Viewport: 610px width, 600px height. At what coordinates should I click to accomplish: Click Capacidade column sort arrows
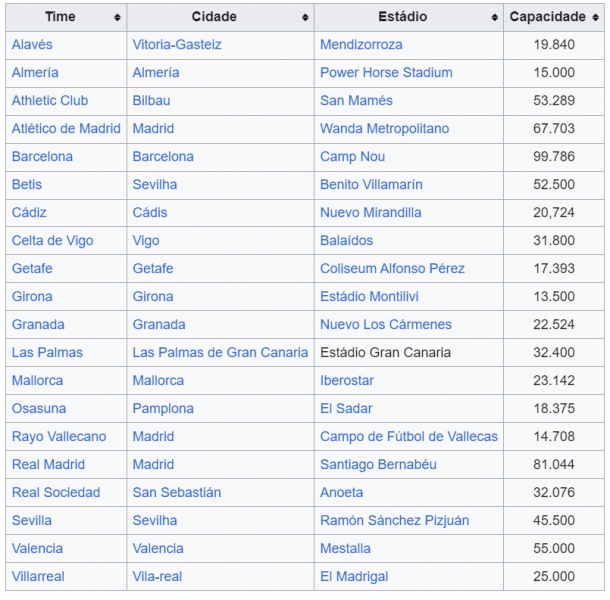(596, 18)
